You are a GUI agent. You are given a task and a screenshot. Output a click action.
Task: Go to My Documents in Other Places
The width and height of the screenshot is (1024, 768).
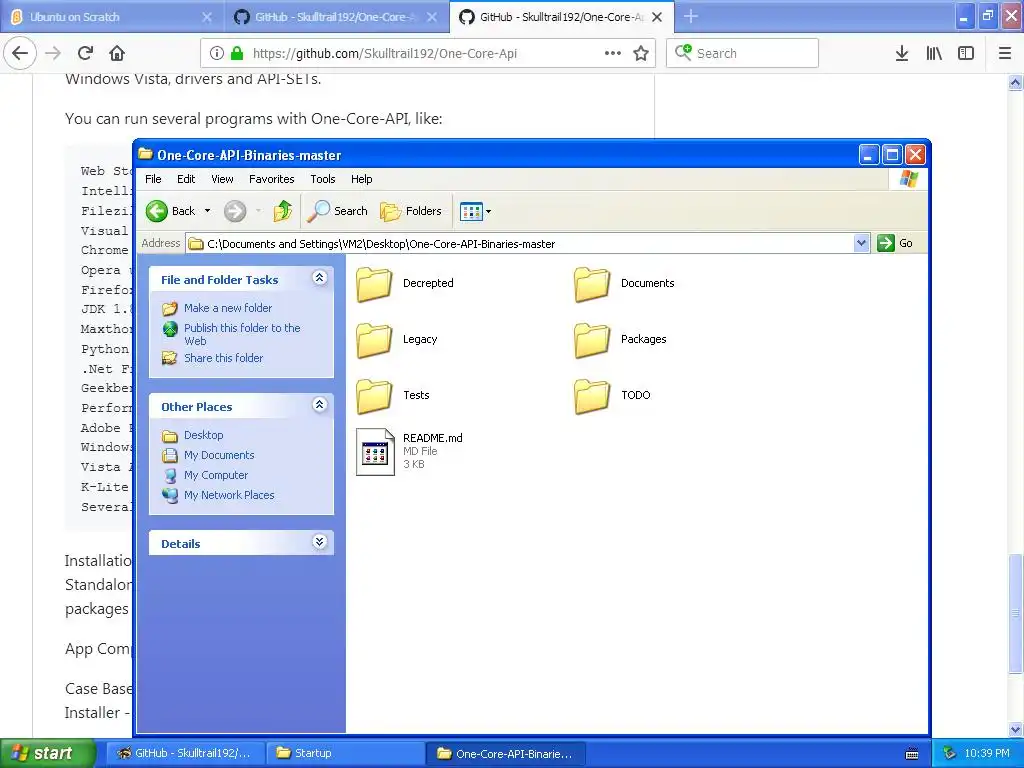219,455
